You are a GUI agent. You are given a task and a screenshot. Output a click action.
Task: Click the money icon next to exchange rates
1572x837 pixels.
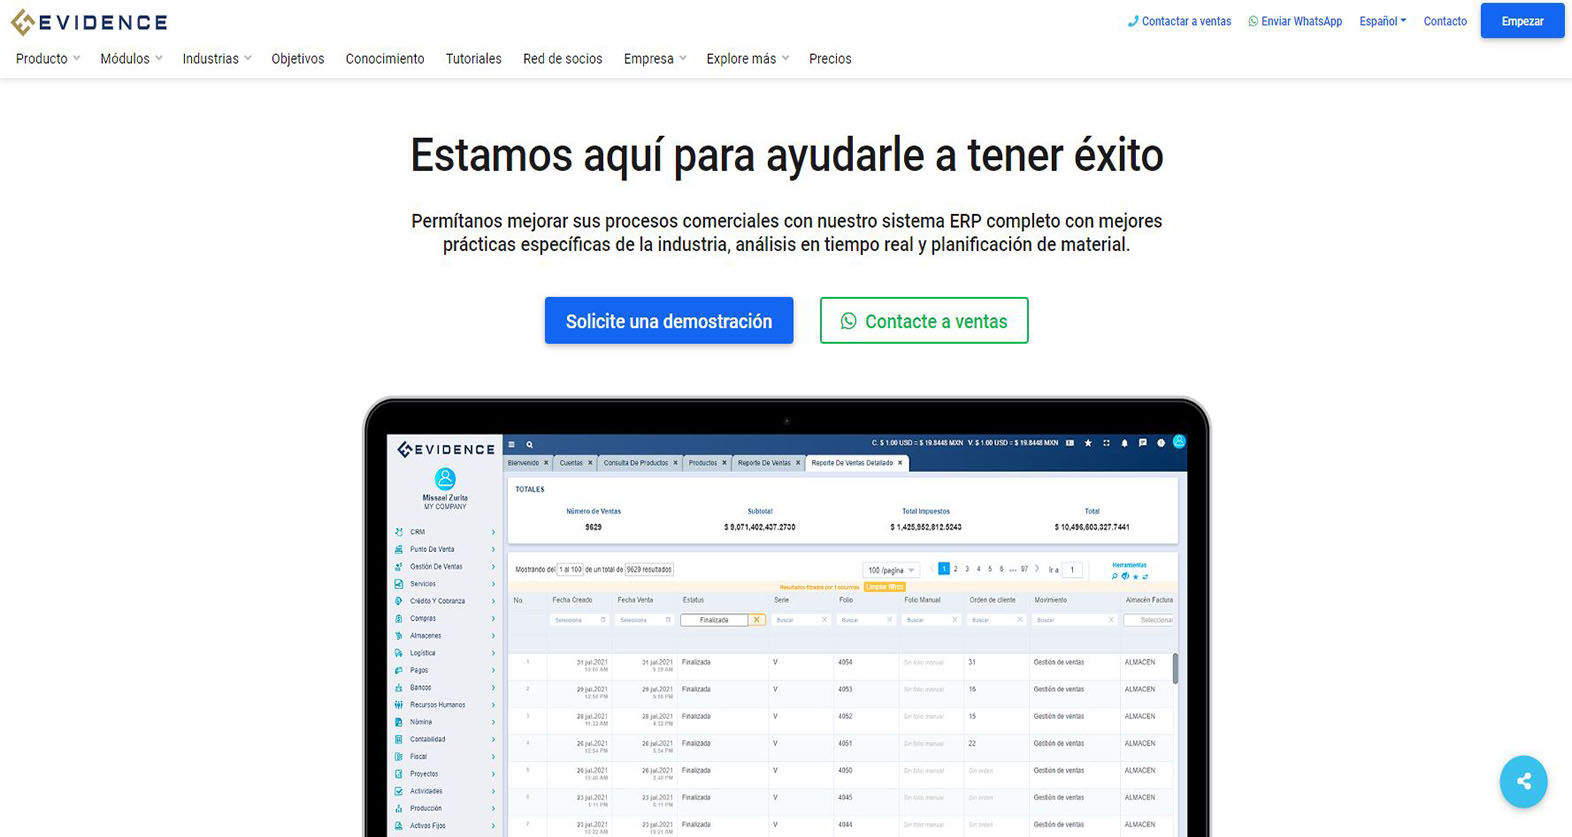pyautogui.click(x=1070, y=443)
